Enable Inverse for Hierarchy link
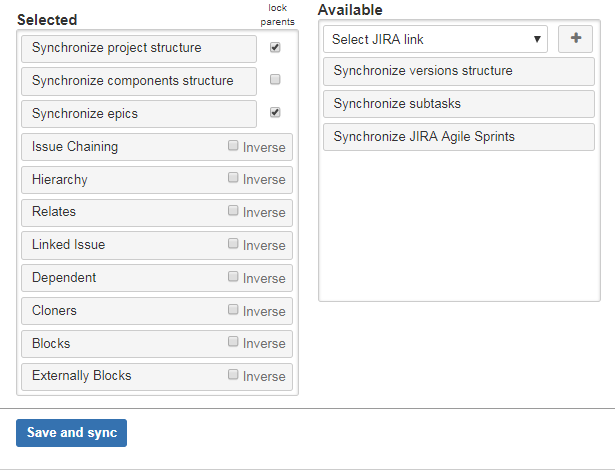The image size is (615, 470). coord(233,179)
